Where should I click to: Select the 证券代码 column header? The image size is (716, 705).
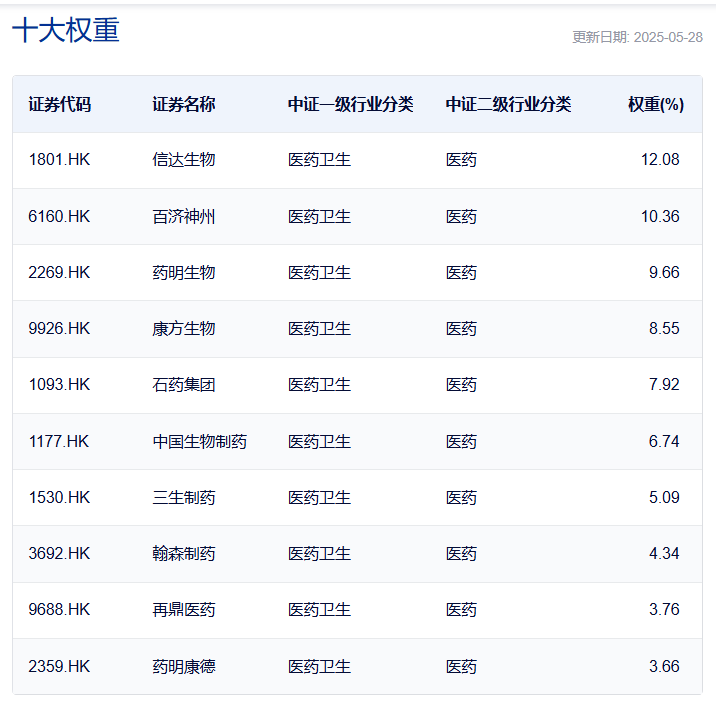pos(59,105)
